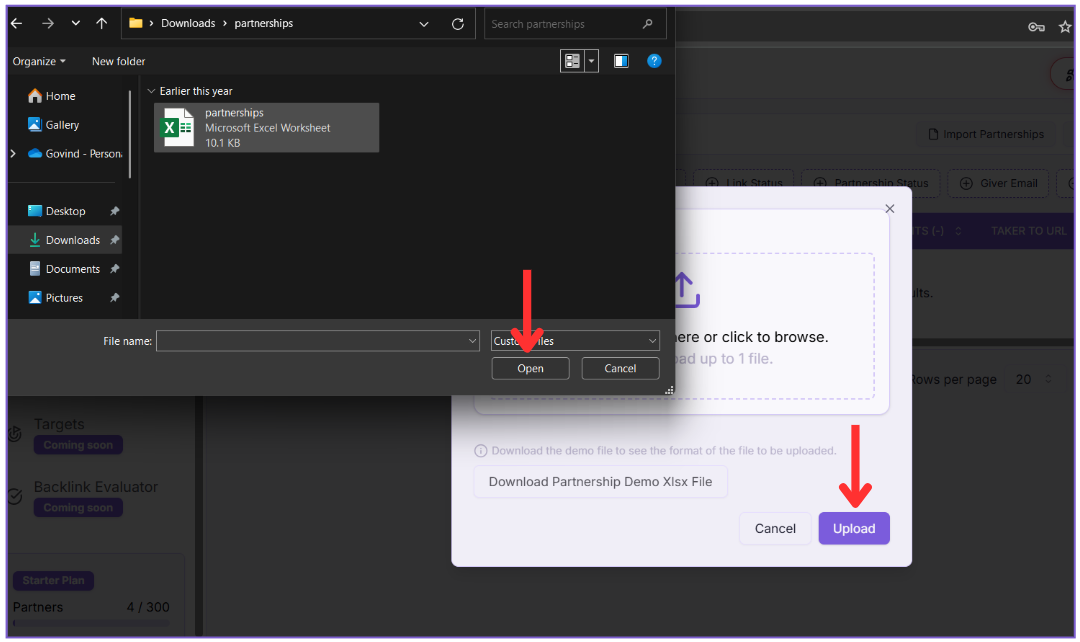Expand the Govind Personal OneDrive node
This screenshot has height=642, width=1080.
point(13,154)
